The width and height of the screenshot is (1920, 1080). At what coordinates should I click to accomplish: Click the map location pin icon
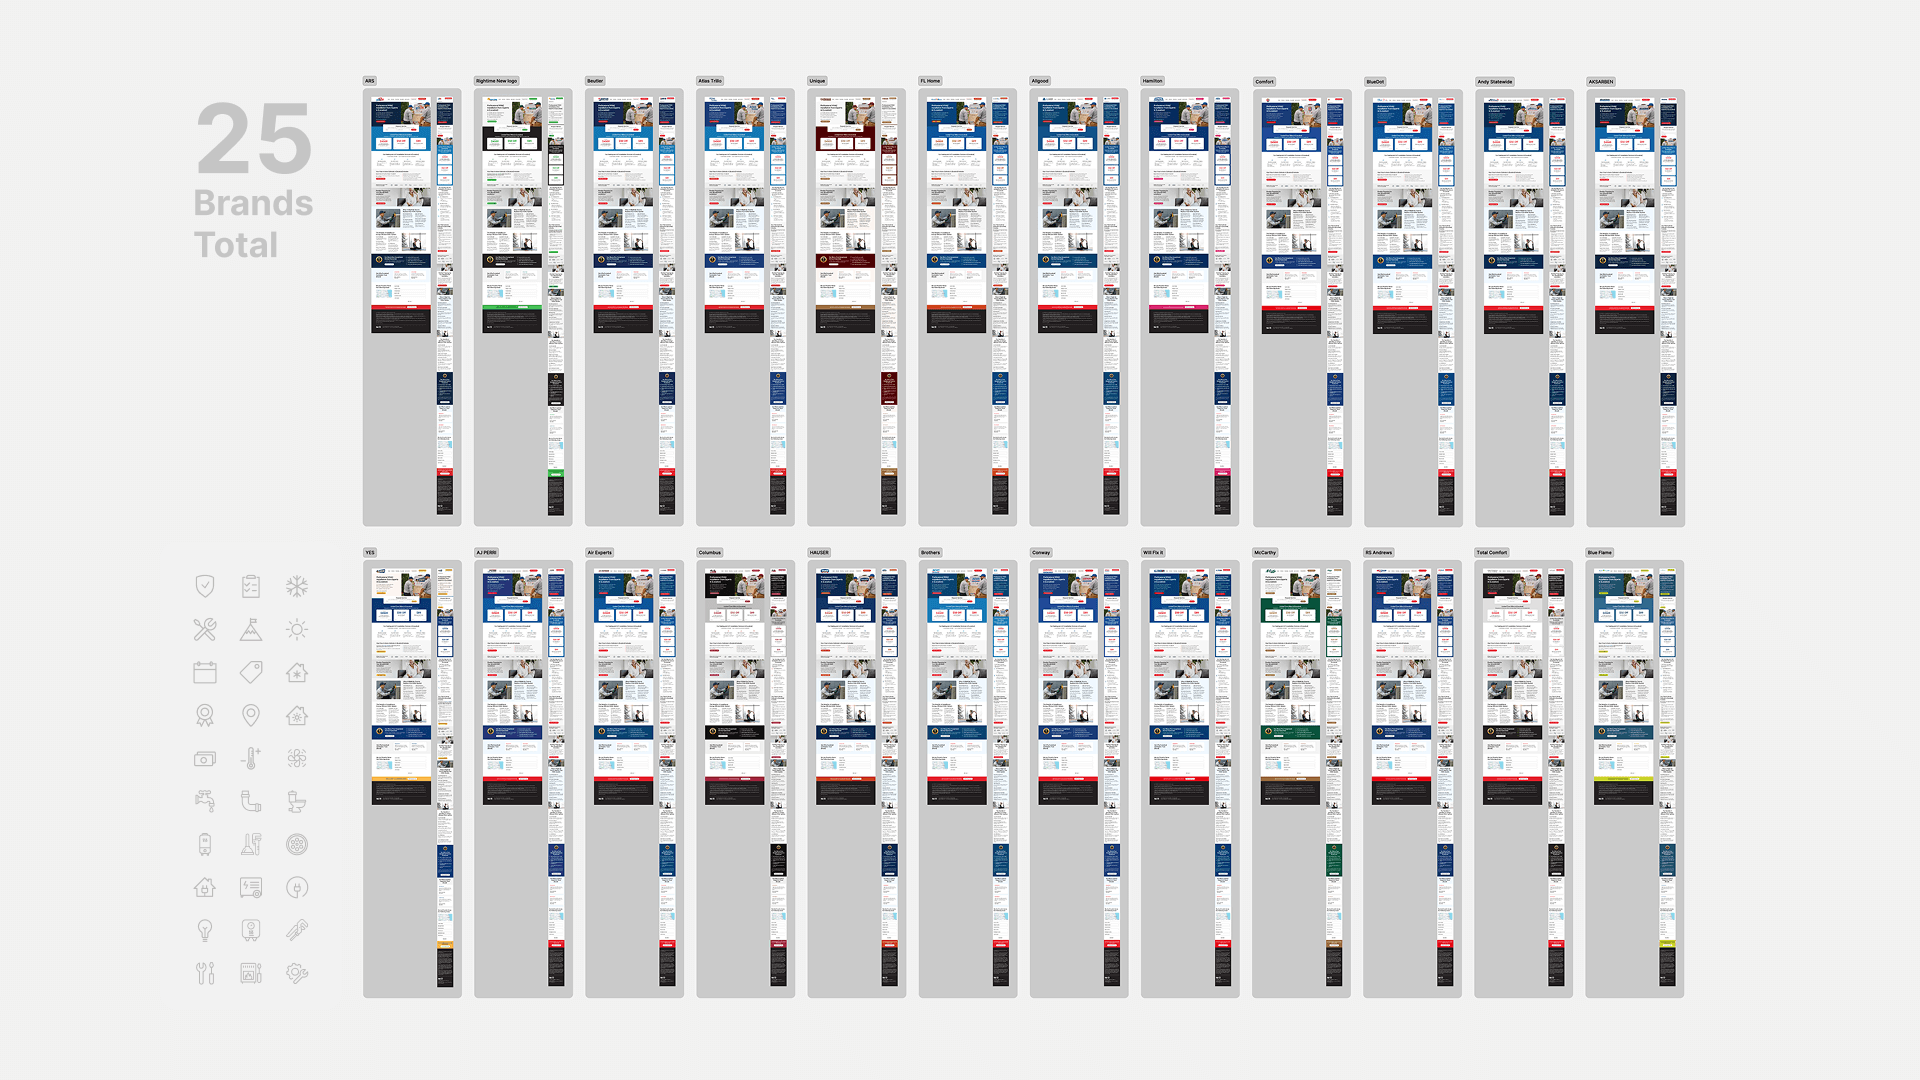pyautogui.click(x=251, y=715)
